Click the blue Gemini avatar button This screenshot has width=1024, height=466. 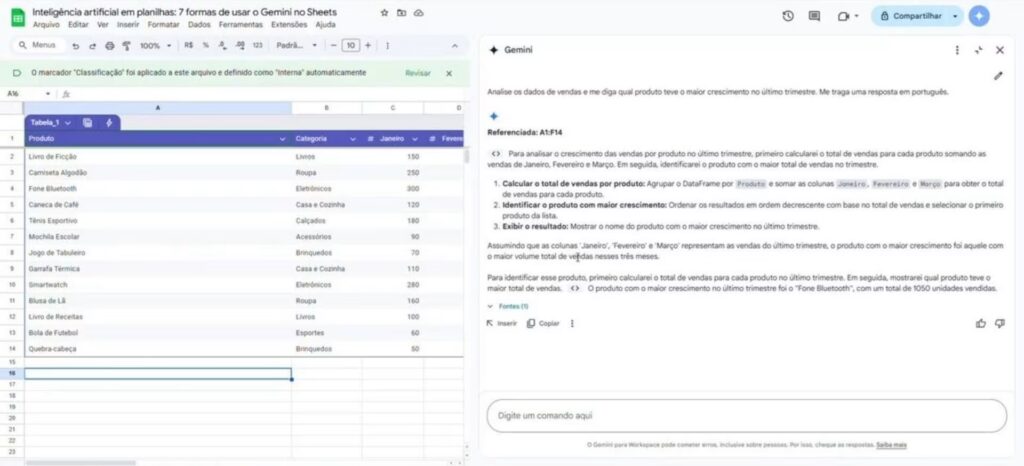(978, 16)
